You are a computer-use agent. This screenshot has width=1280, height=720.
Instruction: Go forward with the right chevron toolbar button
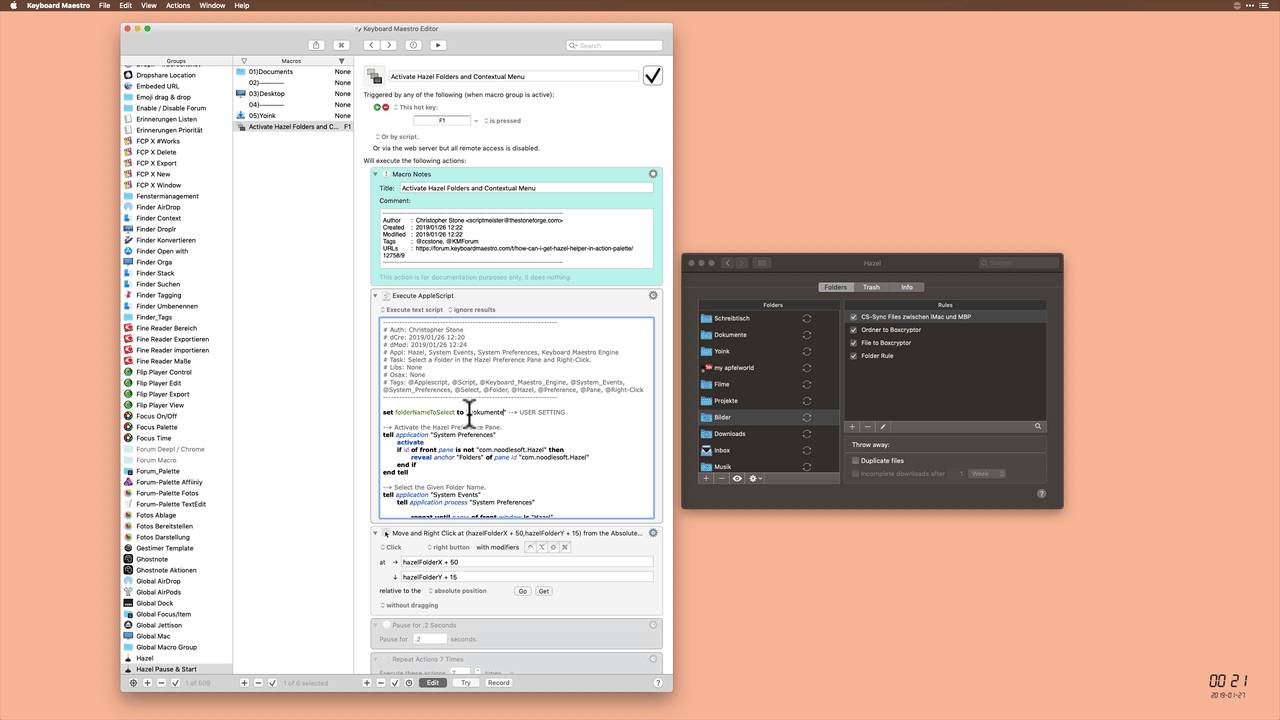click(388, 45)
